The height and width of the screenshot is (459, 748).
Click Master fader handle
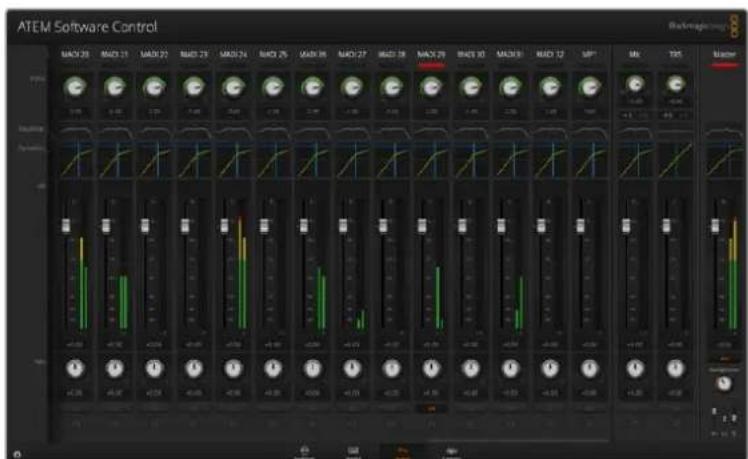click(715, 225)
